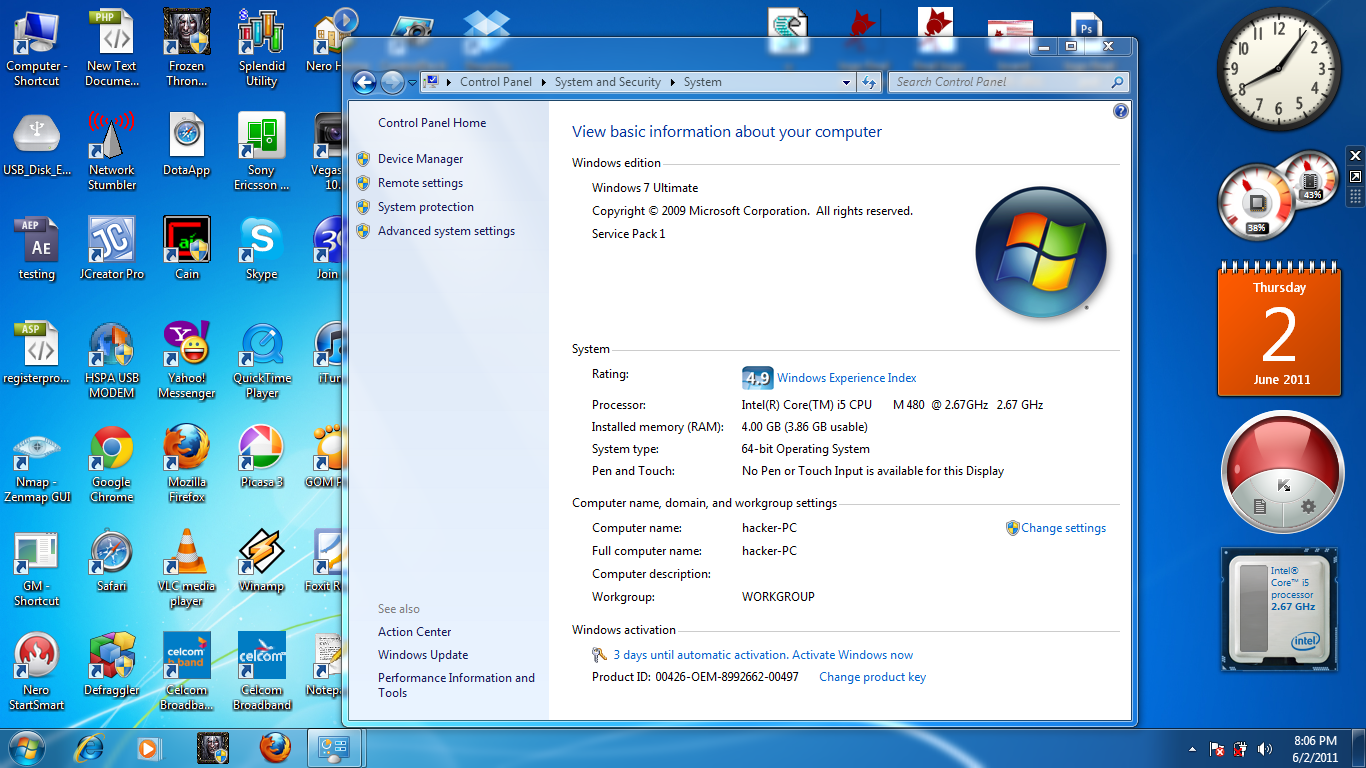
Task: Open Picasa 3 desktop icon
Action: click(x=262, y=457)
